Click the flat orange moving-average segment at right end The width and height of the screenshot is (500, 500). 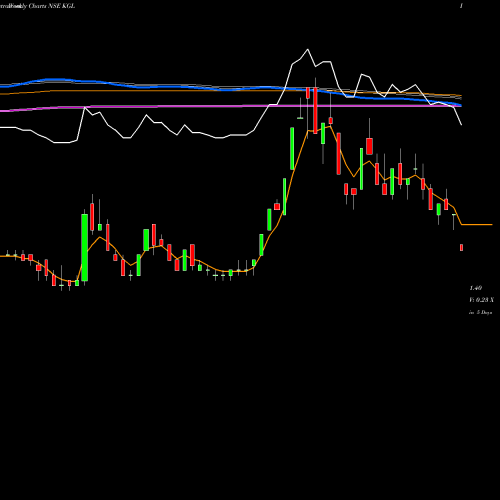point(477,225)
